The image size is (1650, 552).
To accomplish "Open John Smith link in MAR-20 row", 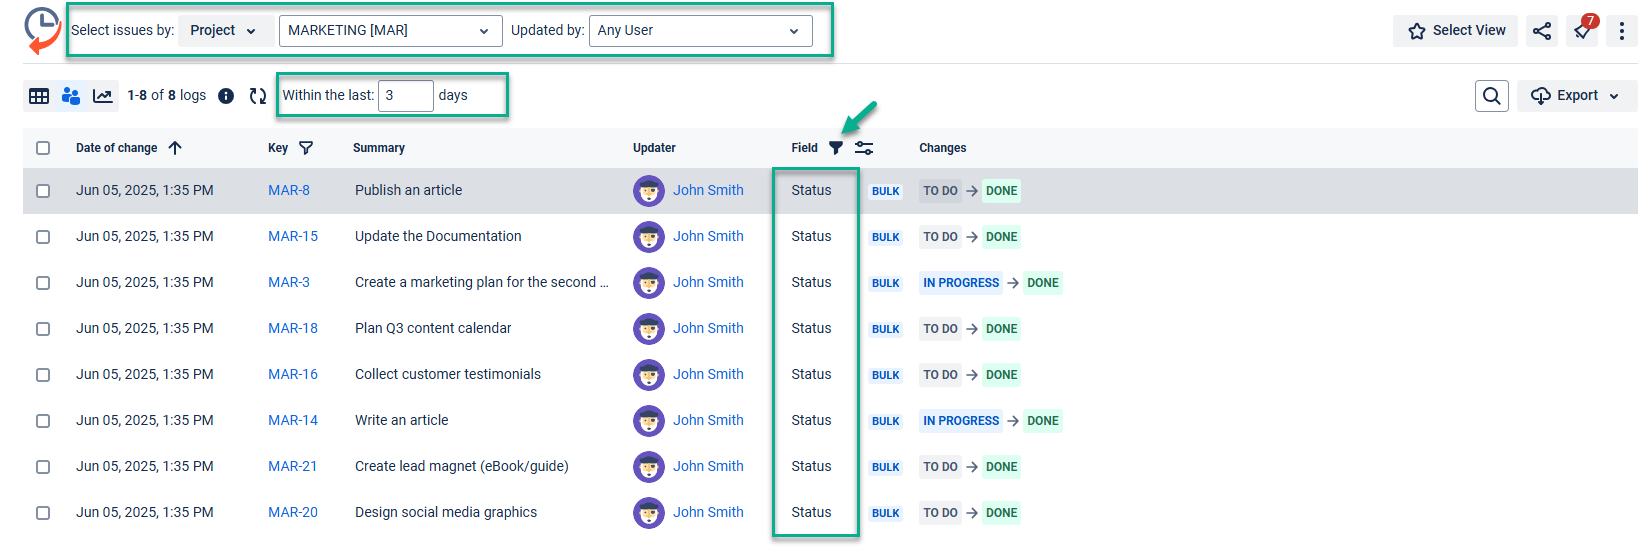I will tap(708, 512).
